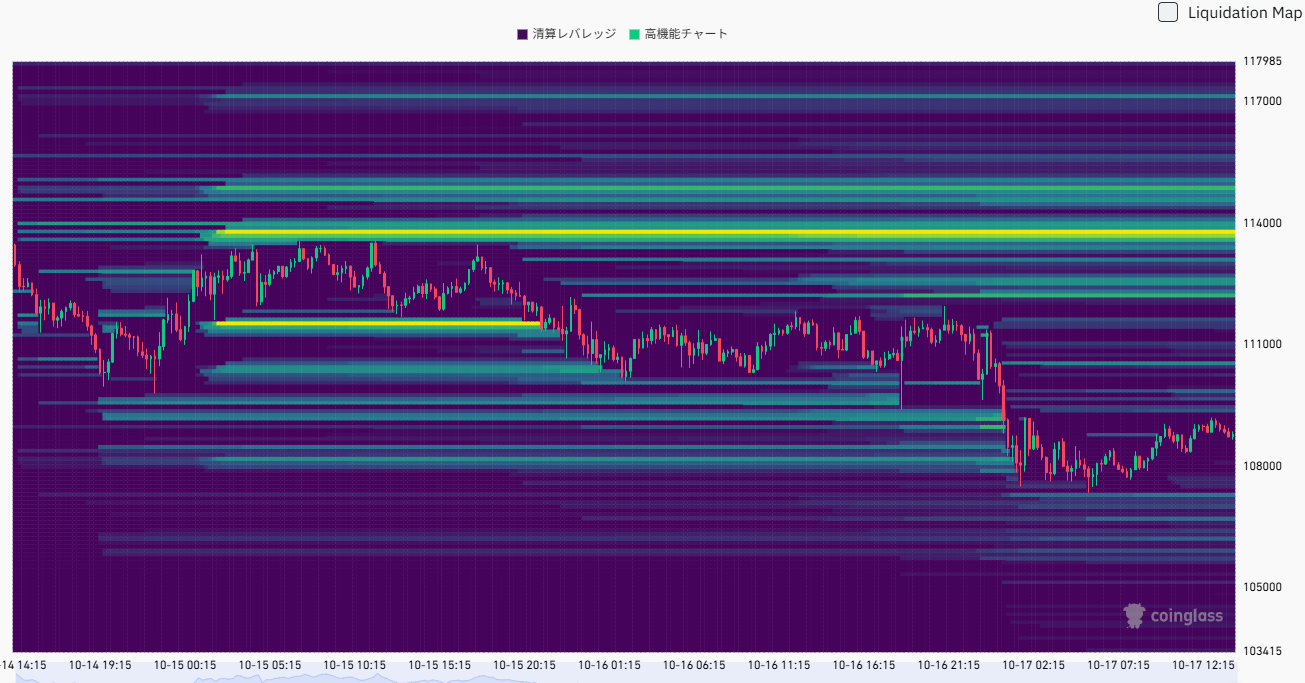Click the coinglass watermark logo icon
Screen dimensions: 1305x683
point(1134,615)
